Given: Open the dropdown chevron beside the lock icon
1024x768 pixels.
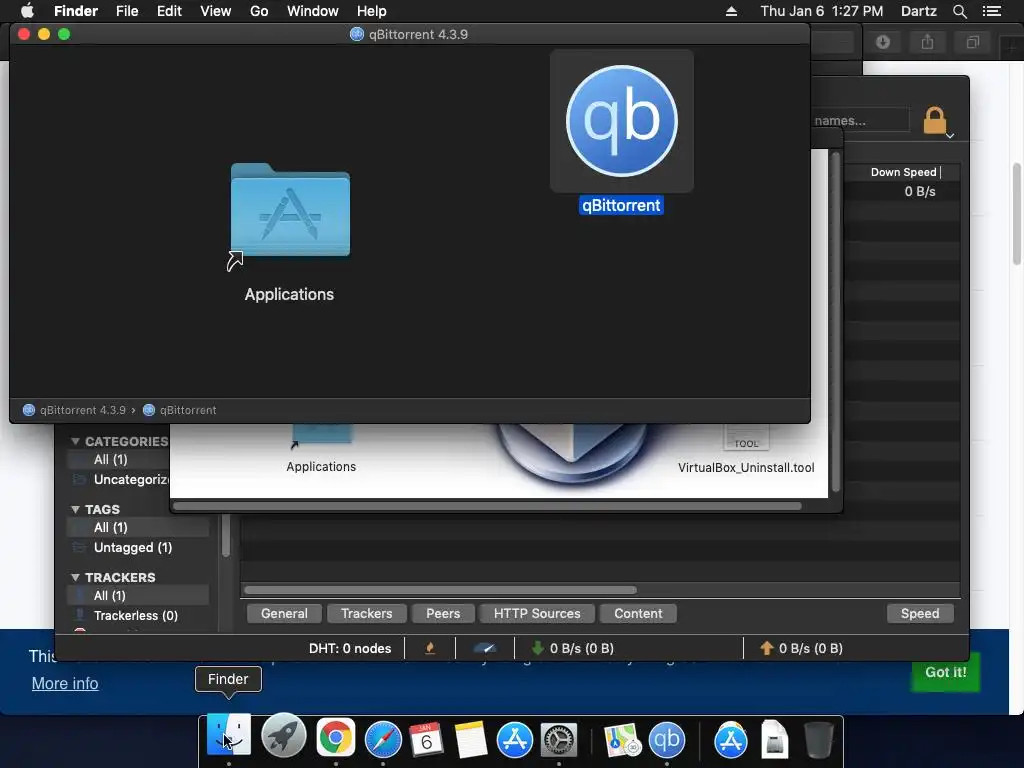Looking at the screenshot, I should [950, 136].
